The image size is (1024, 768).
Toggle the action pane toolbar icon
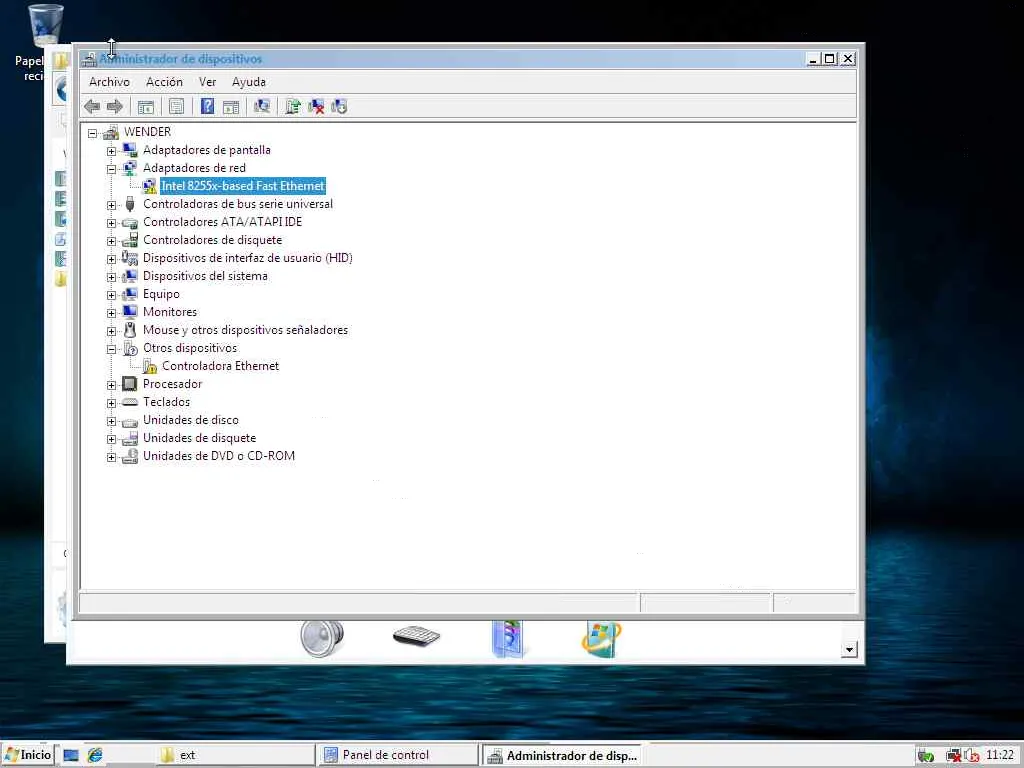pyautogui.click(x=231, y=106)
